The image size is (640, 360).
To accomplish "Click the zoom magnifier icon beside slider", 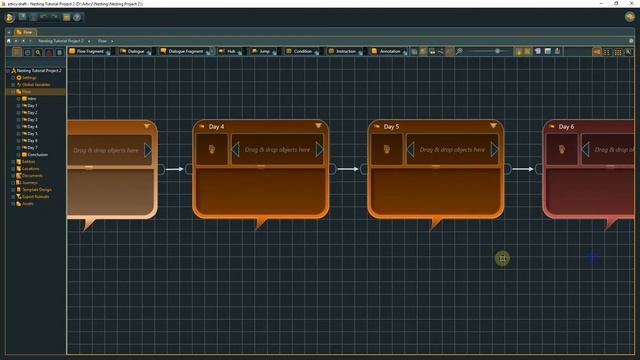I will 459,51.
